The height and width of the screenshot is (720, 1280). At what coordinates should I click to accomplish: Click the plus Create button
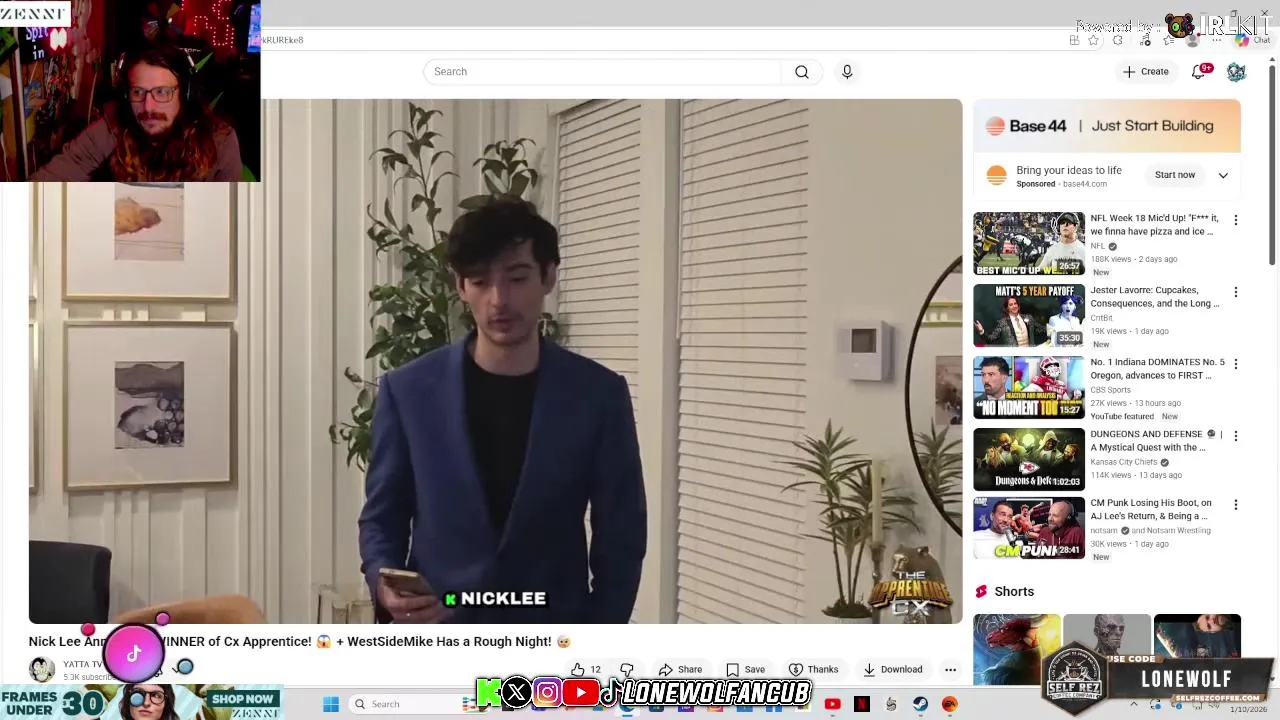pos(1145,72)
